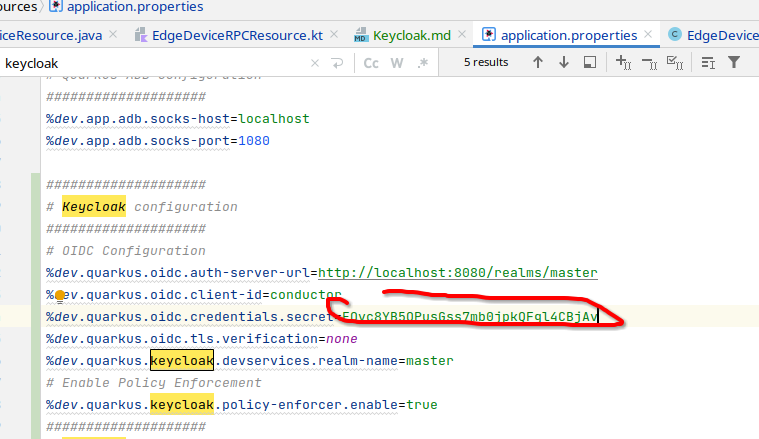The image size is (759, 439).
Task: Open localhost:8080 realms master URL
Action: [x=457, y=272]
